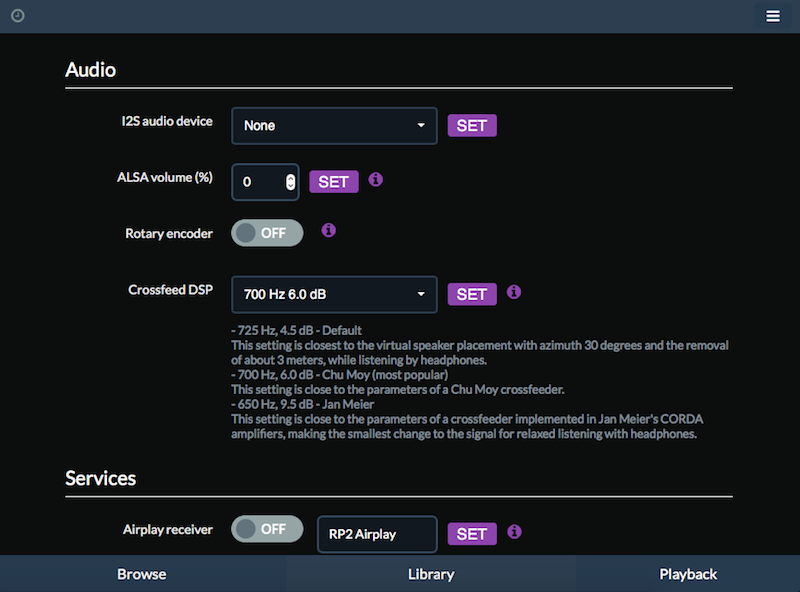800x592 pixels.
Task: Click the 'I2S audio device' label
Action: click(167, 121)
